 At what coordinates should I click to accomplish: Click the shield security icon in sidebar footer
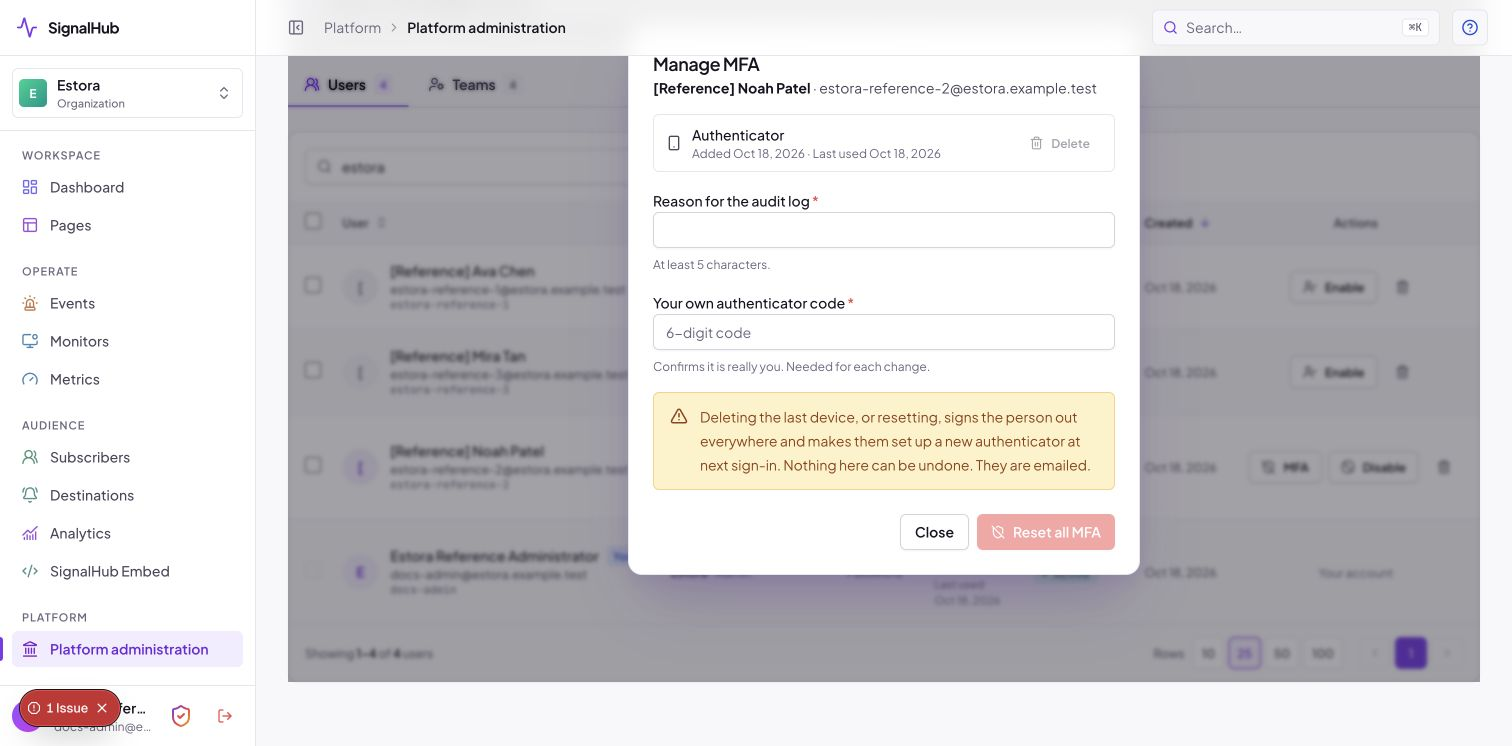181,716
